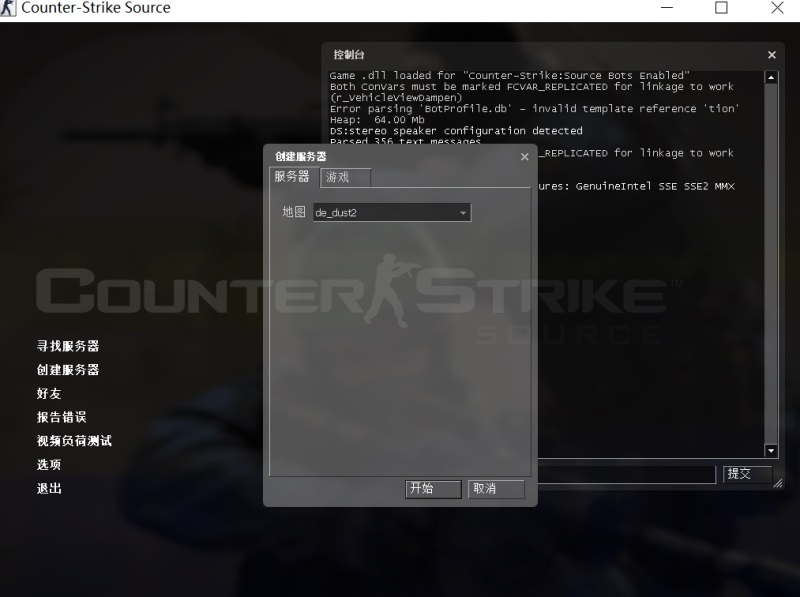Choose 报告错误 in main menu
Image resolution: width=800 pixels, height=597 pixels.
click(62, 417)
